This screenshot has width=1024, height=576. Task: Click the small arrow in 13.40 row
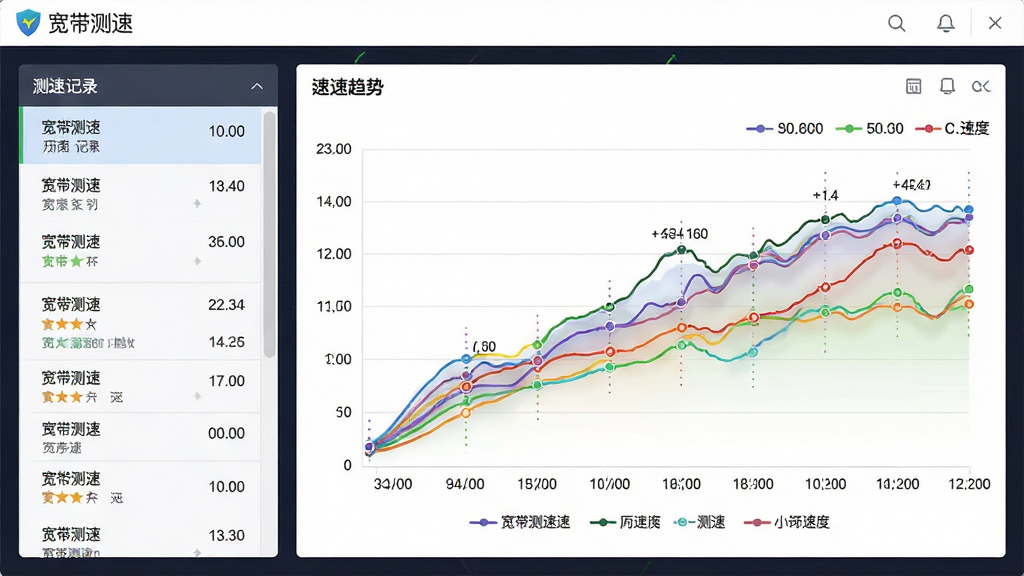click(x=197, y=204)
